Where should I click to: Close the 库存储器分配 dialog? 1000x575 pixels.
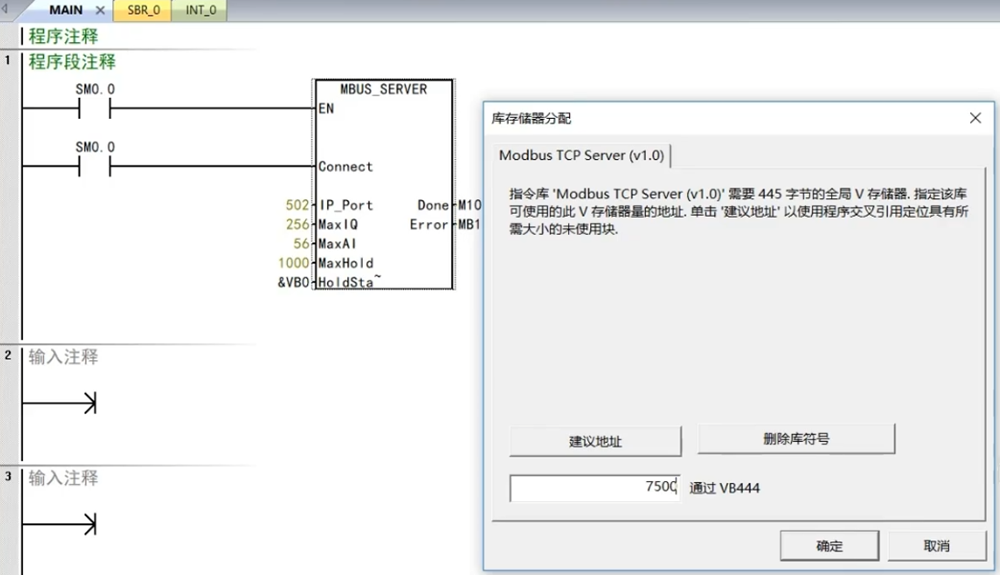[975, 118]
